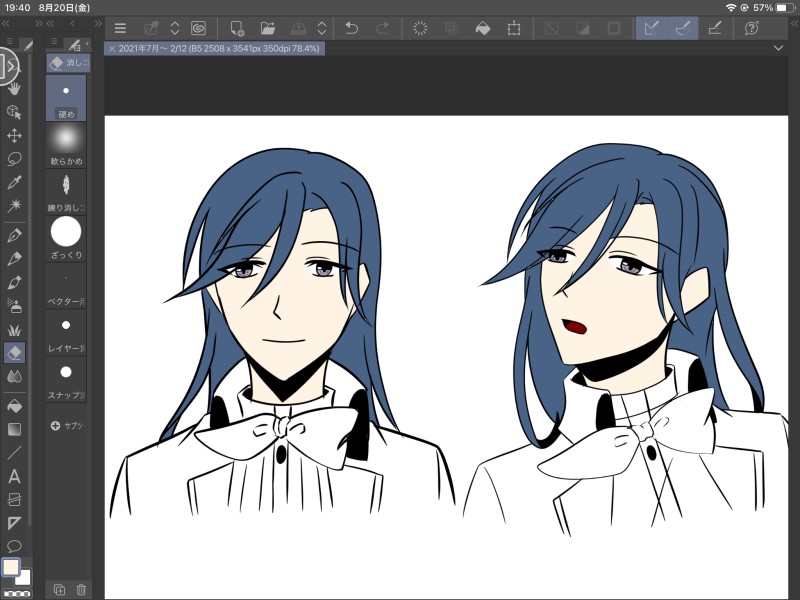The width and height of the screenshot is (800, 600).
Task: Select the Move layer tool
Action: point(14,135)
